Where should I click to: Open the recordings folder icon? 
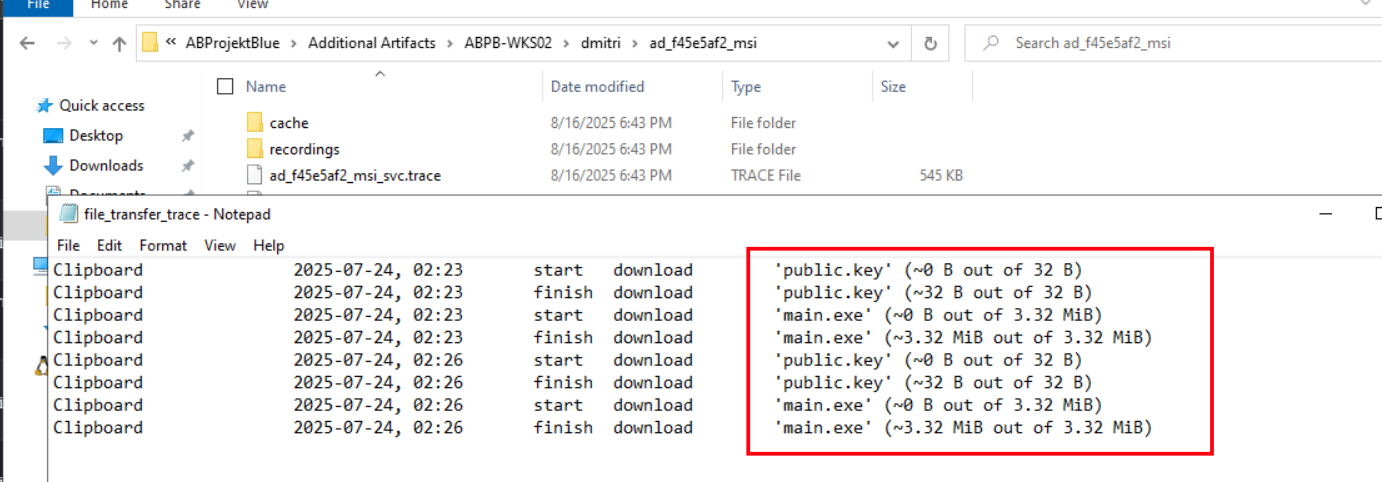[256, 149]
